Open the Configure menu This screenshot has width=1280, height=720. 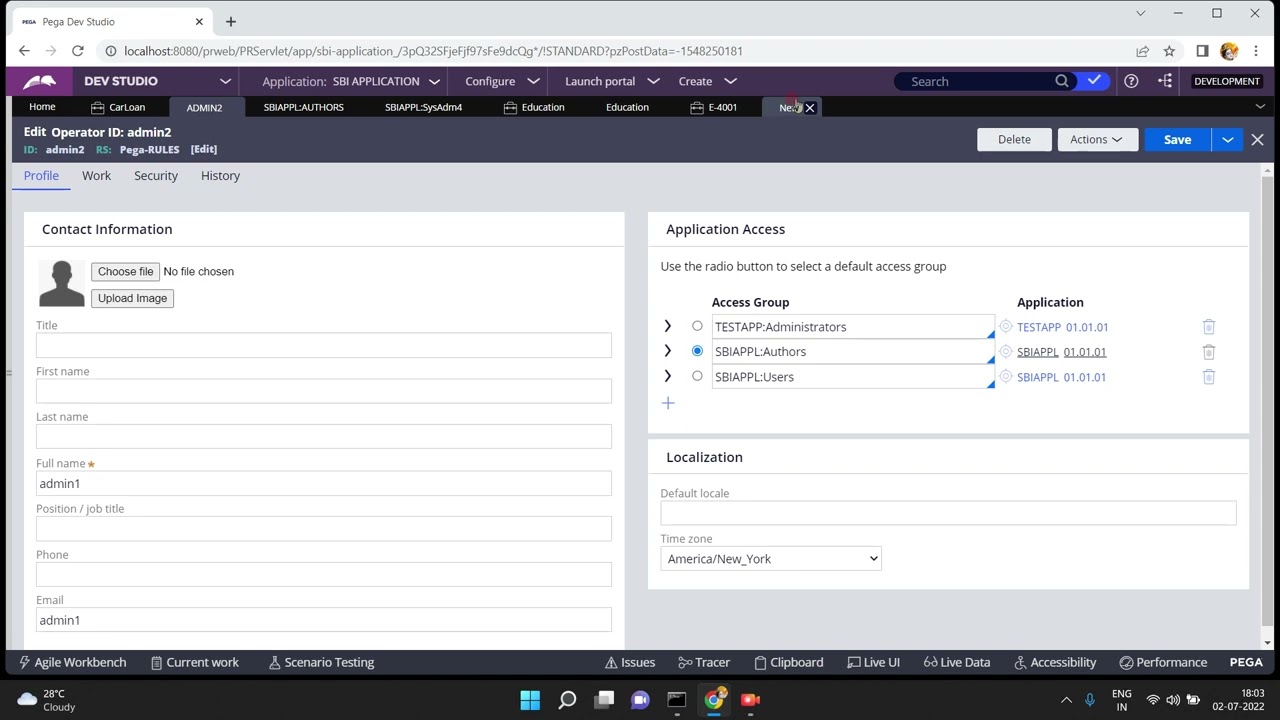coord(502,81)
